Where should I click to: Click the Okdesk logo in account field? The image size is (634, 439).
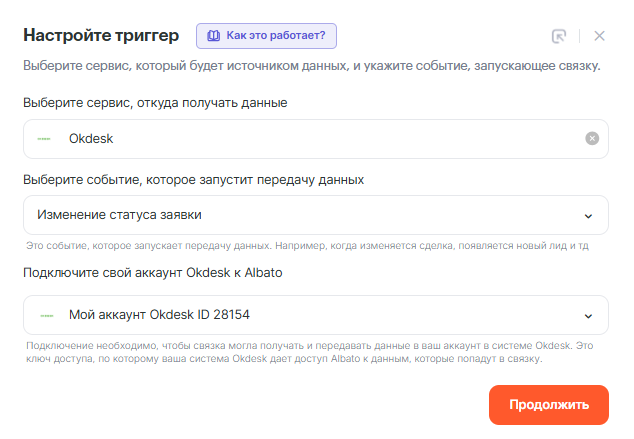[x=44, y=315]
